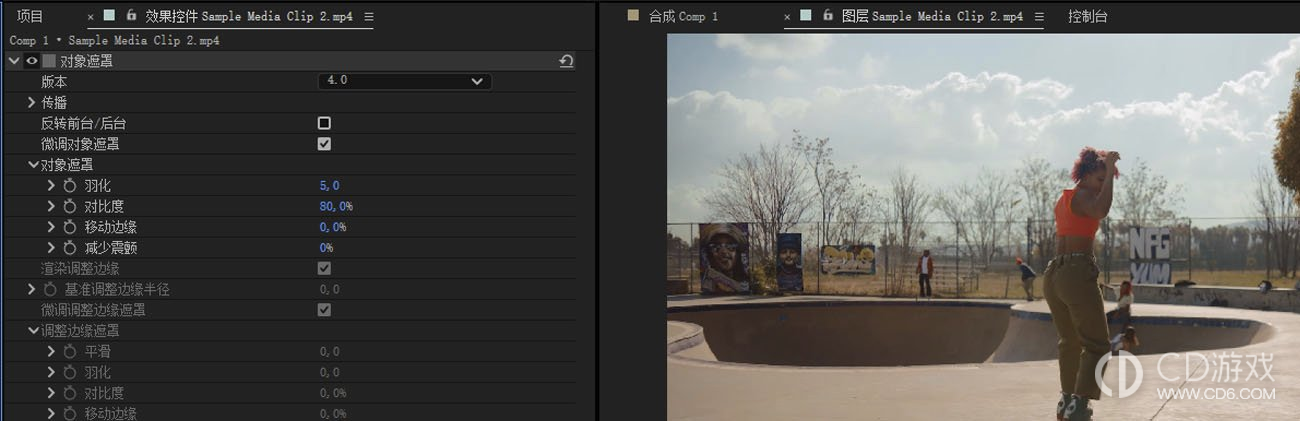This screenshot has width=1300, height=421.
Task: Expand the 传播 section
Action: 32,102
